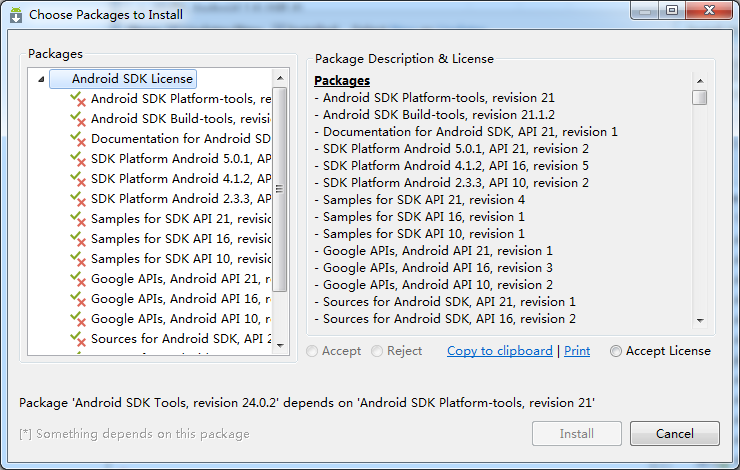740x470 pixels.
Task: Click description panel scrollbar up arrow
Action: 700,81
